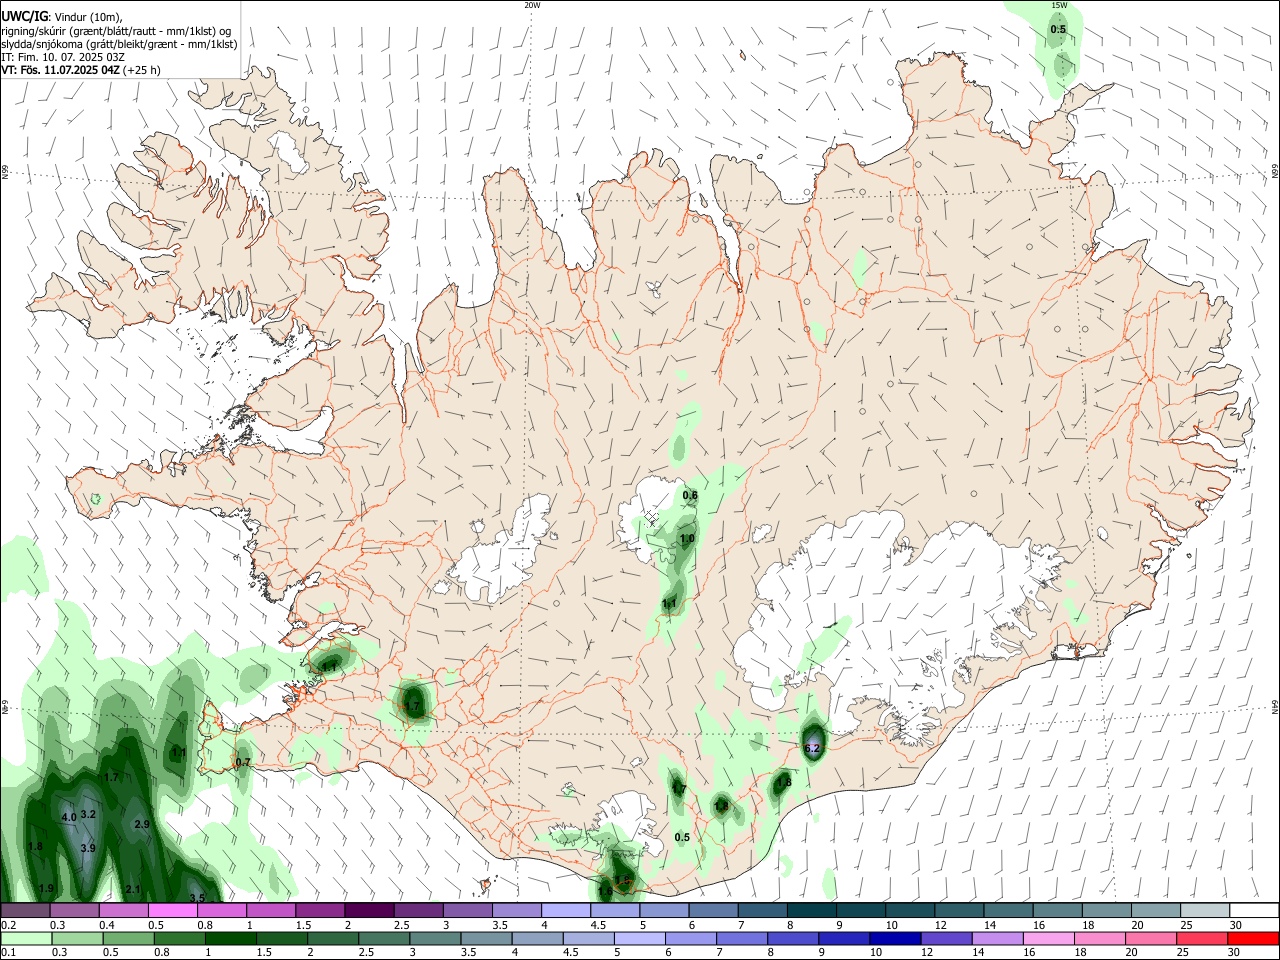This screenshot has width=1280, height=960.
Task: Click the 3.2 rainfall value offshore
Action: [88, 814]
